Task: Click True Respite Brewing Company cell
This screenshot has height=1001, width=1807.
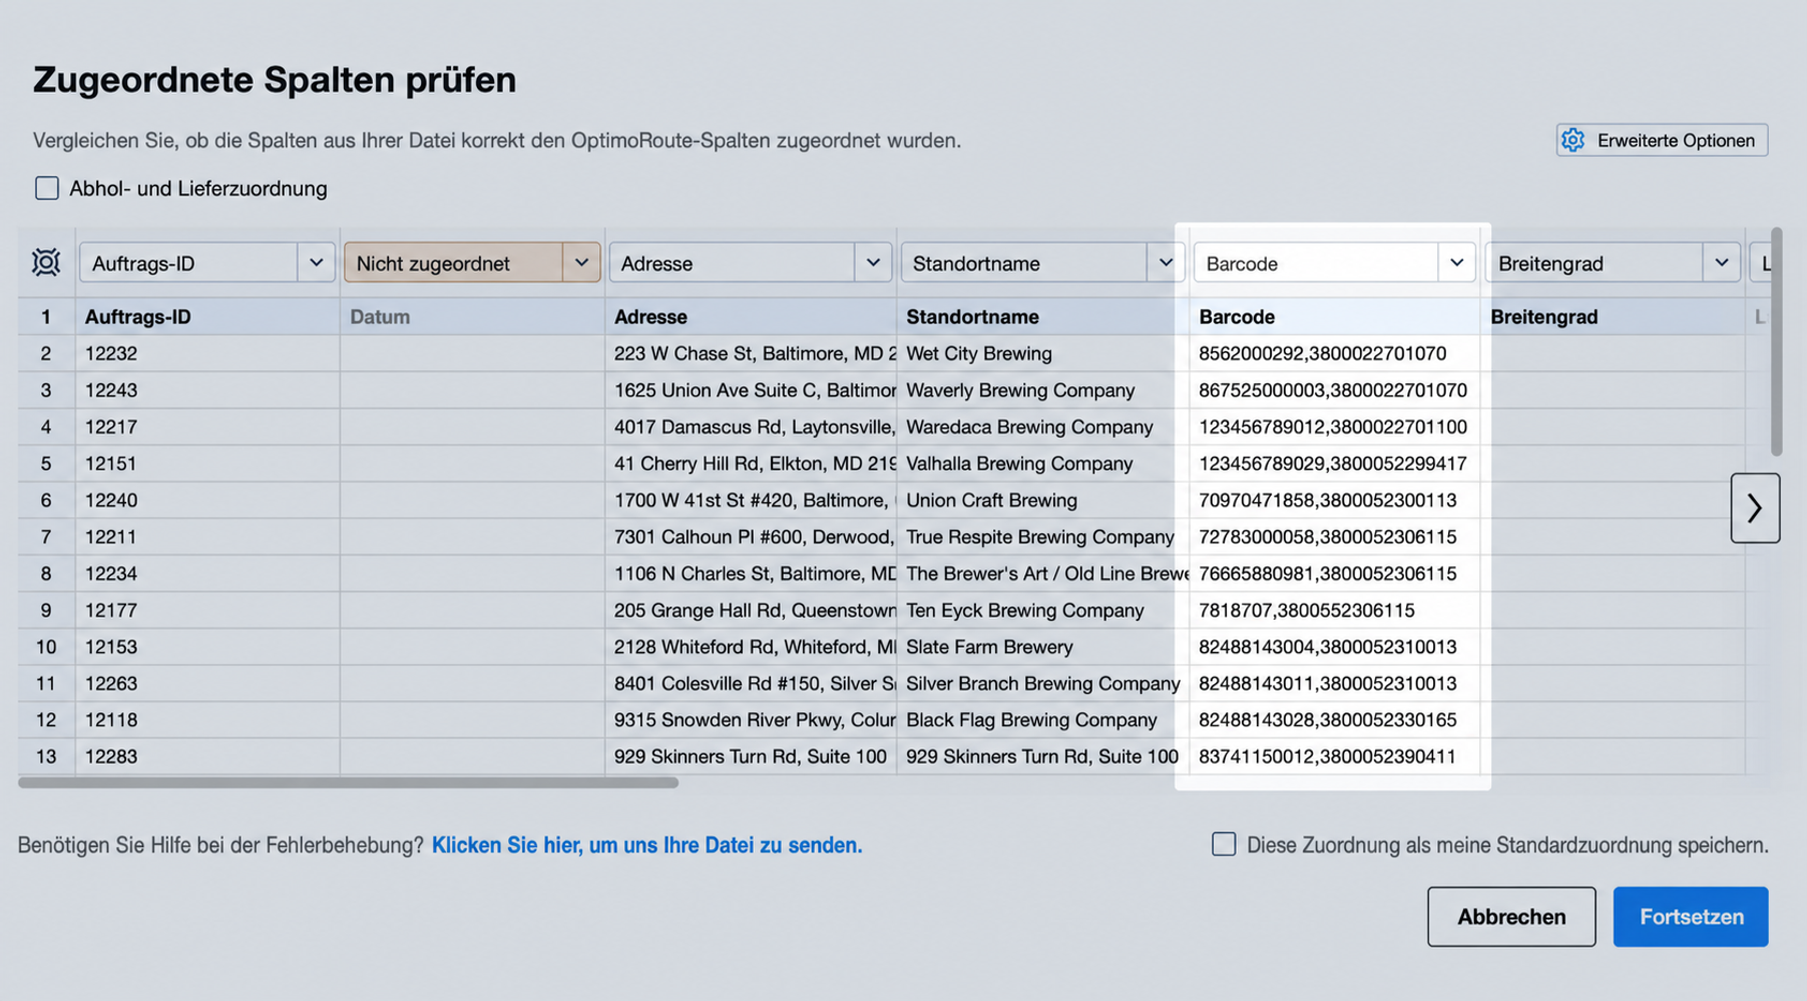Action: click(1043, 537)
